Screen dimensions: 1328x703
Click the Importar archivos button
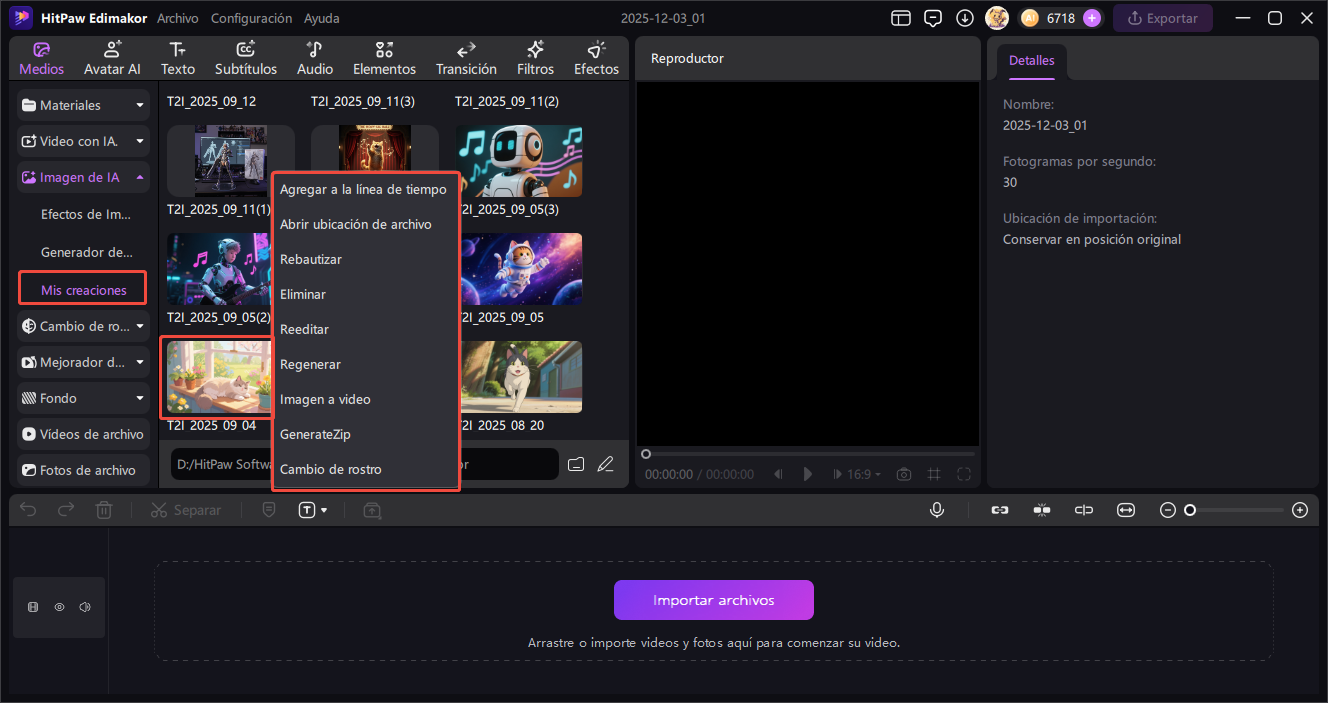713,600
